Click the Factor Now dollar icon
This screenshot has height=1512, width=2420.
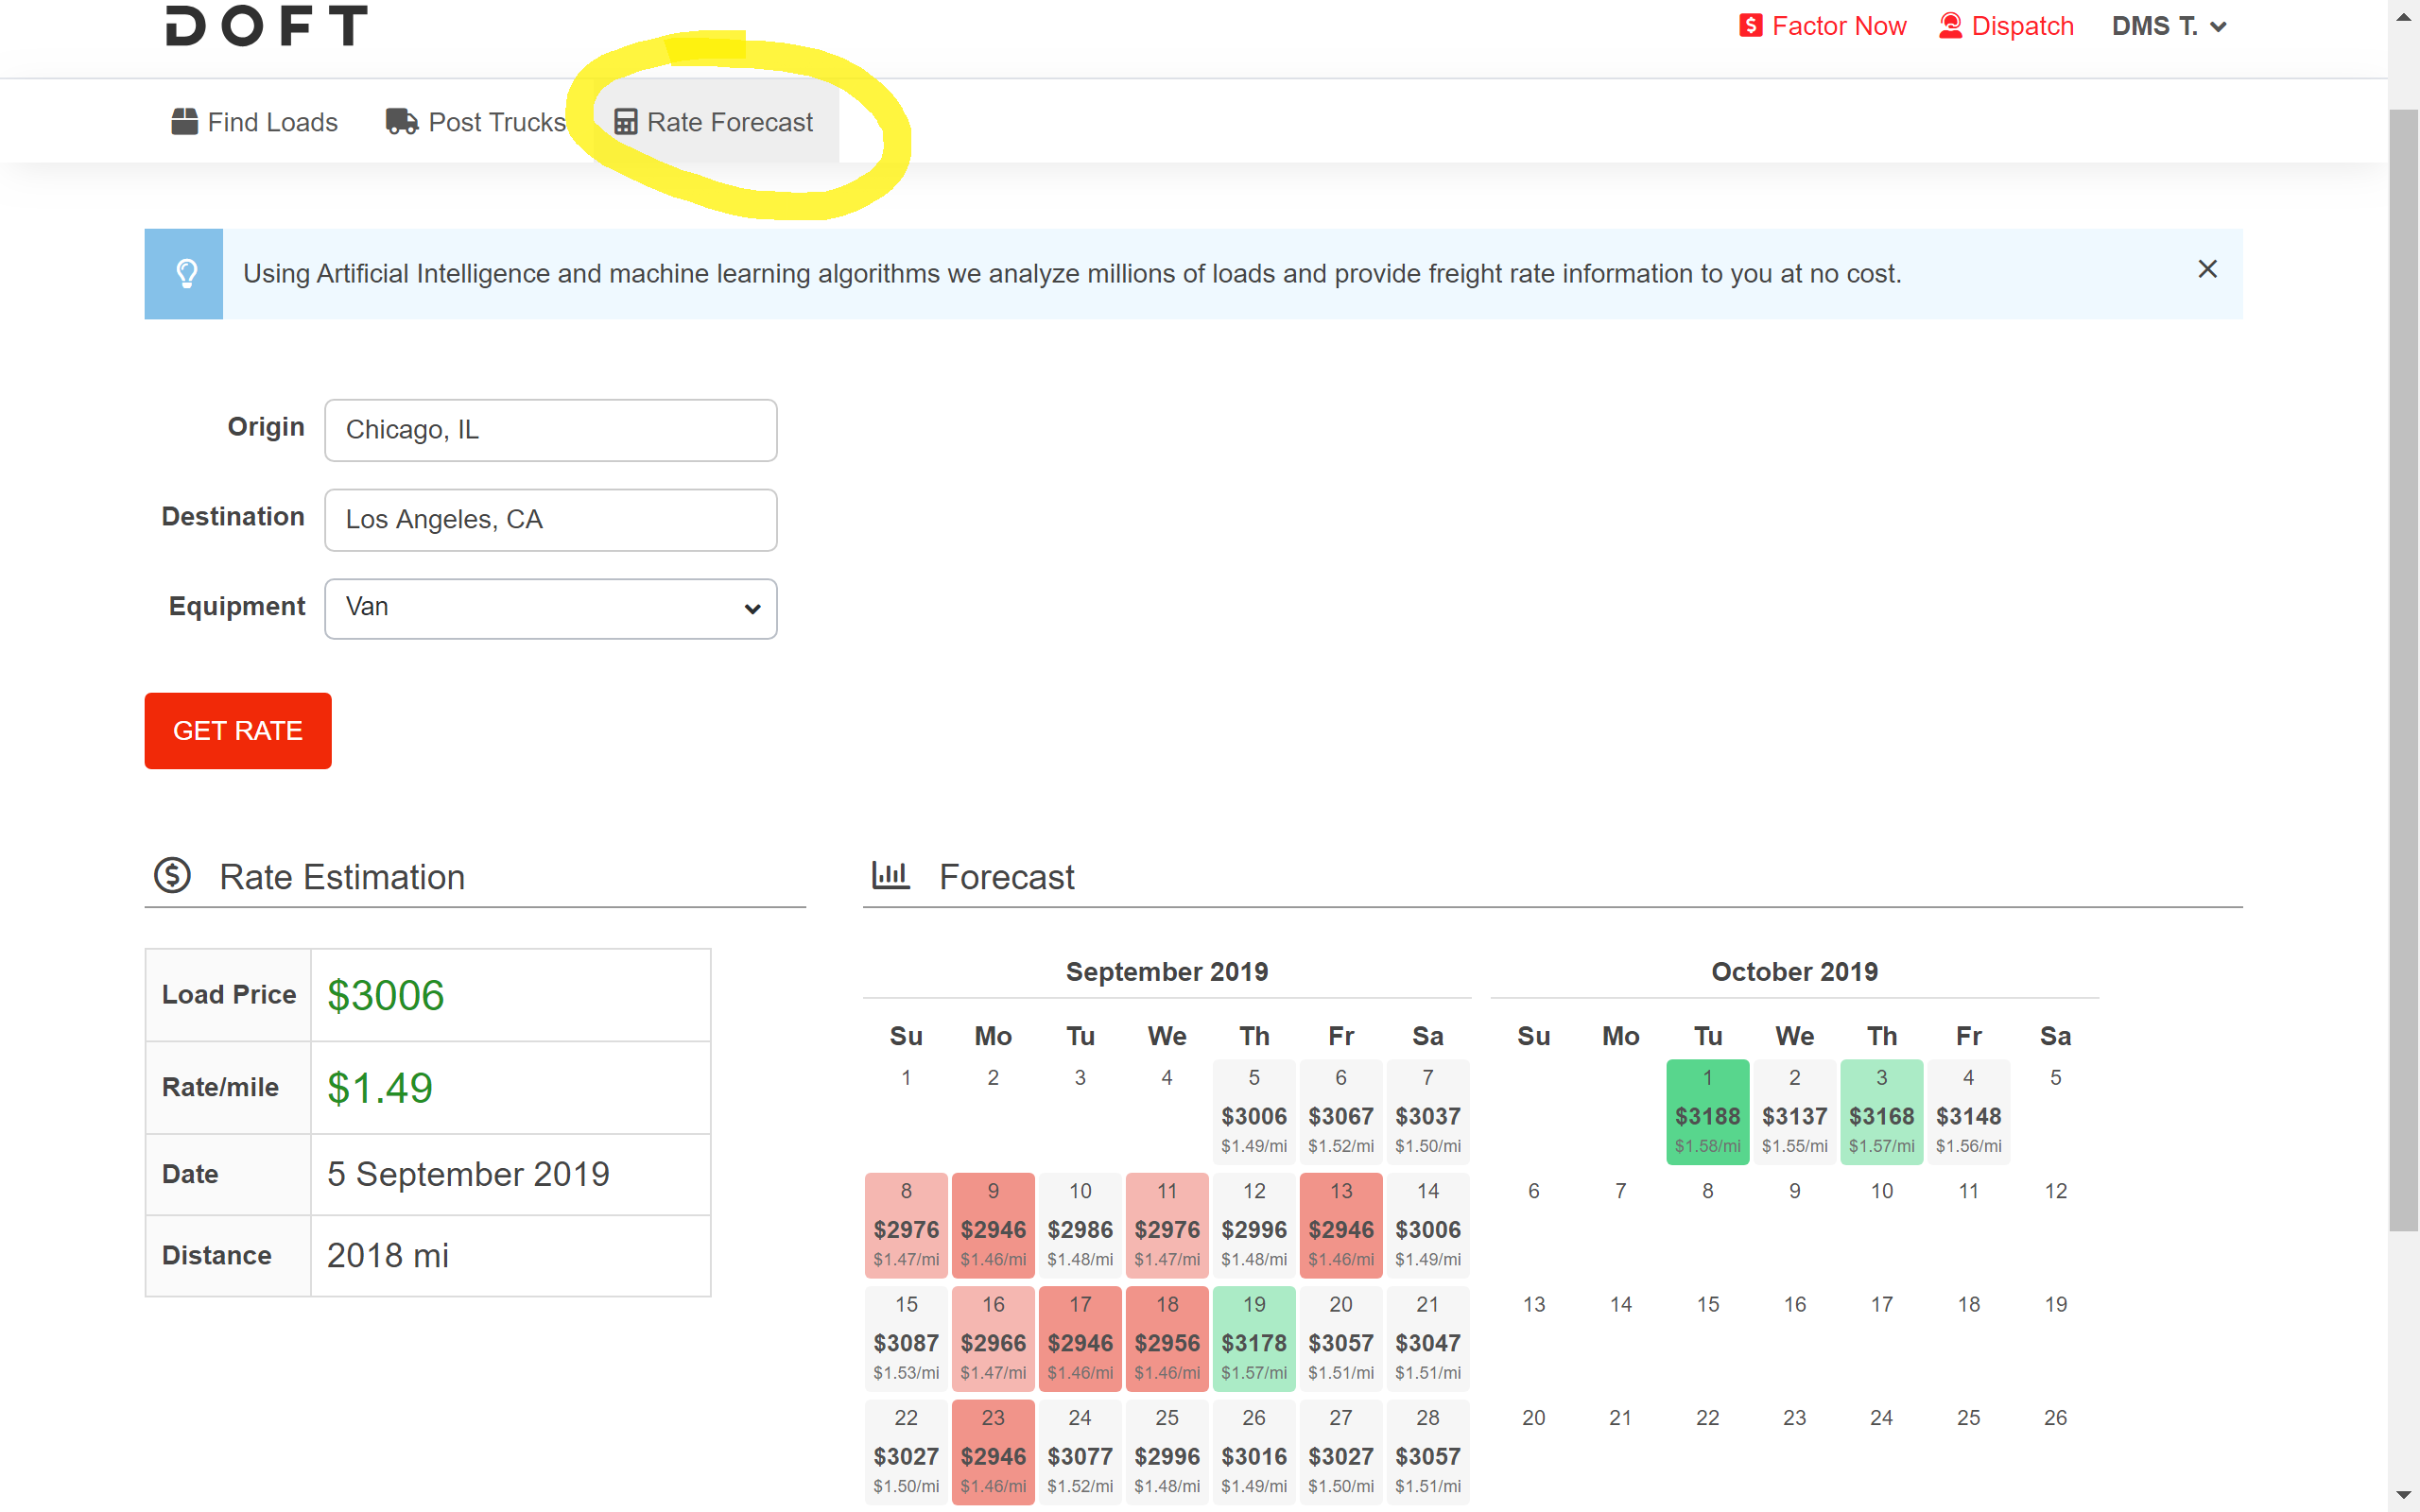(x=1750, y=26)
